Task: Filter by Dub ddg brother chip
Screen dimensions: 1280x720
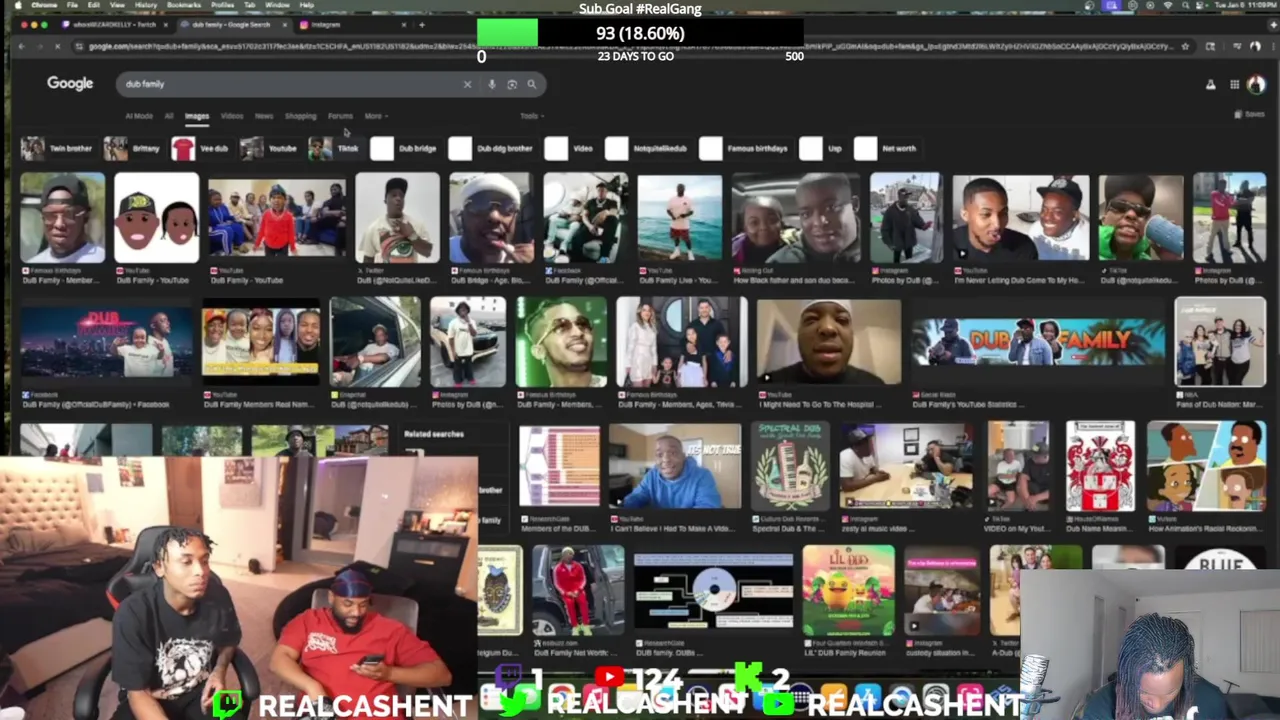Action: [491, 148]
